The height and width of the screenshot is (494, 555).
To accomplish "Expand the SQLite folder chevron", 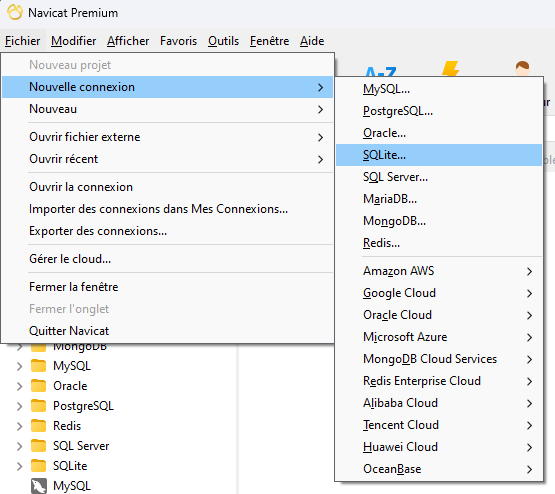I will (x=19, y=466).
